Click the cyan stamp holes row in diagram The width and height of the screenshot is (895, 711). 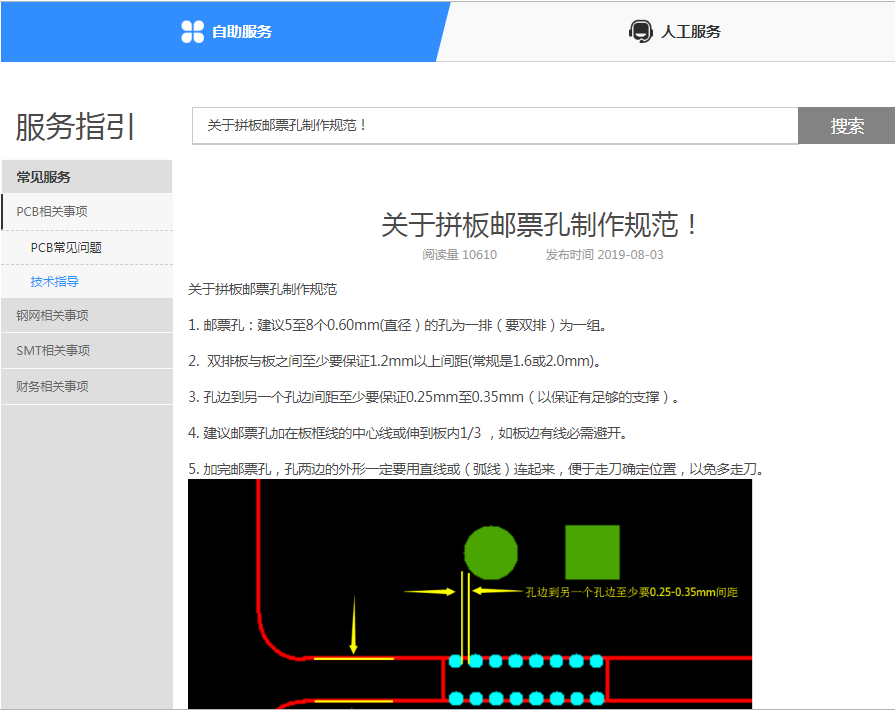tap(525, 661)
